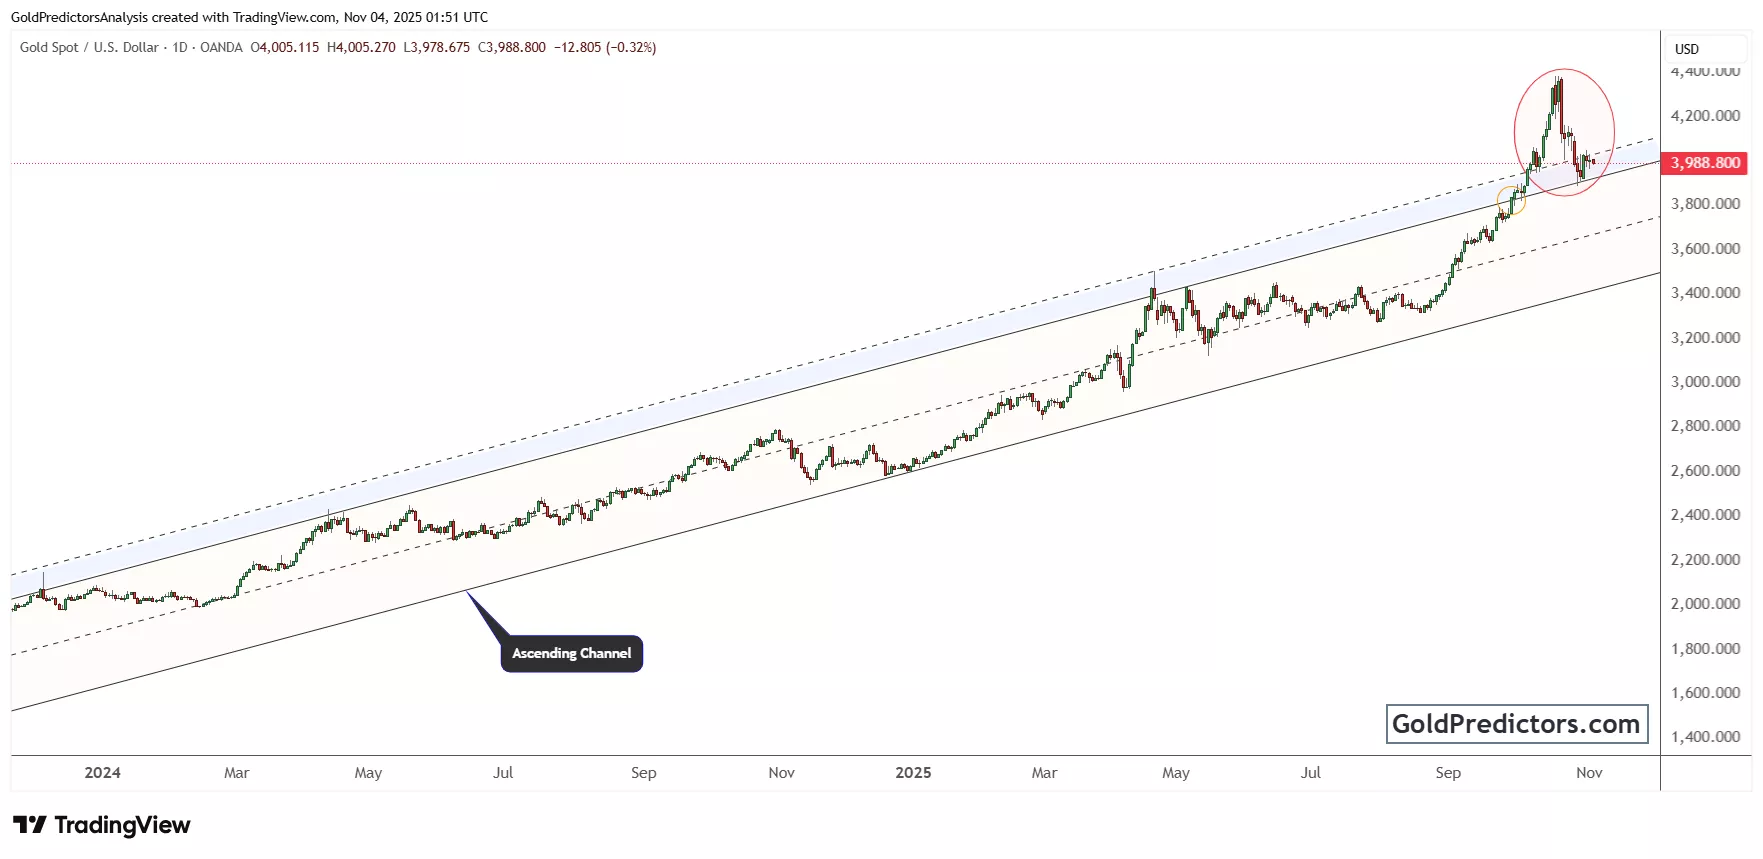Click the 2024 label on the time axis
Image resolution: width=1763 pixels, height=859 pixels.
pyautogui.click(x=102, y=773)
